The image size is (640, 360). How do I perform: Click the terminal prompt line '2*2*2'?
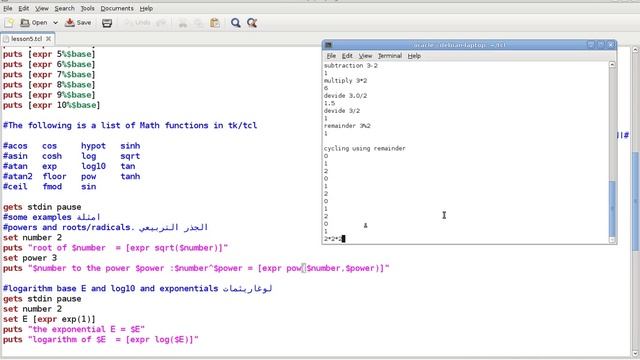click(333, 239)
